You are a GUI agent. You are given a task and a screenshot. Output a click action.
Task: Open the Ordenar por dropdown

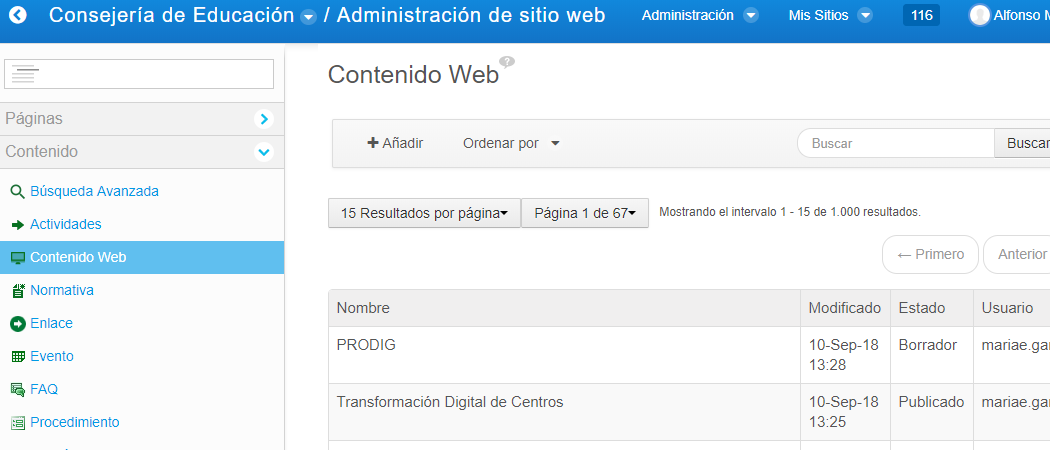coord(511,143)
